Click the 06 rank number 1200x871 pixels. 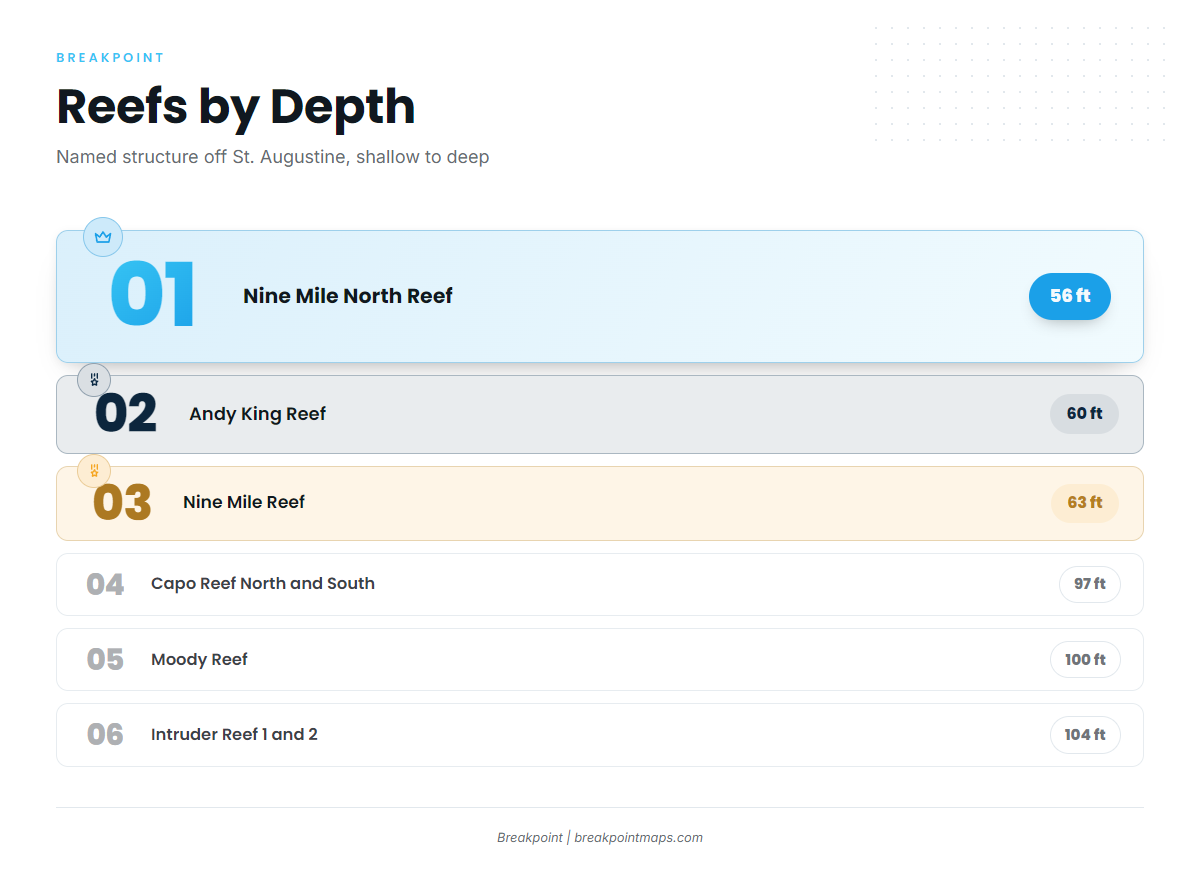[x=105, y=735]
